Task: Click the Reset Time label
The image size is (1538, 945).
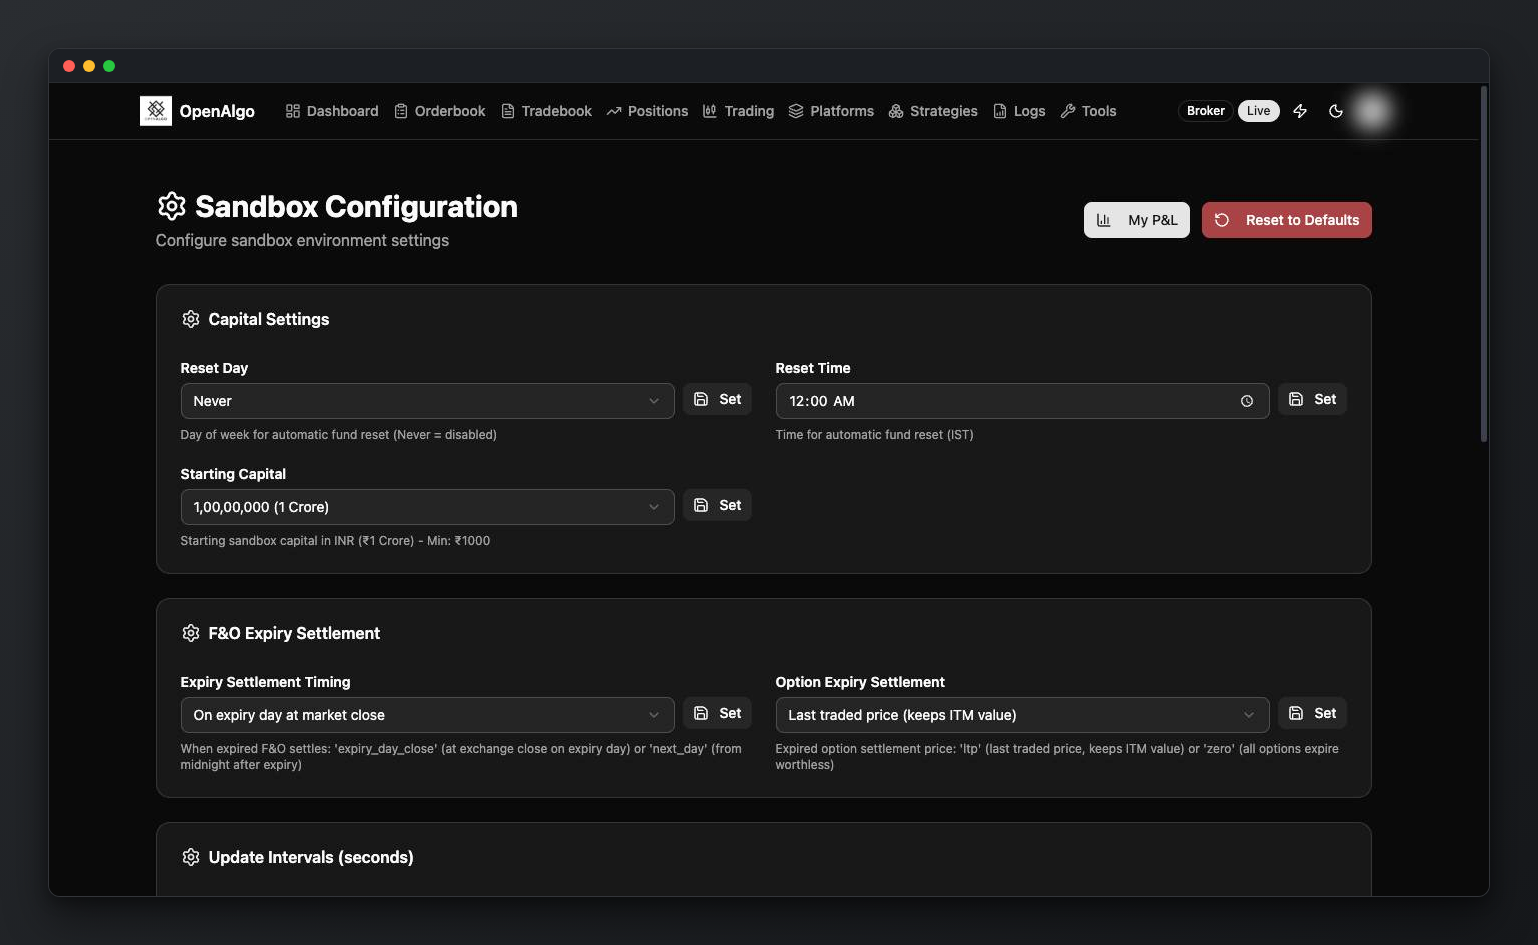Action: [x=813, y=368]
